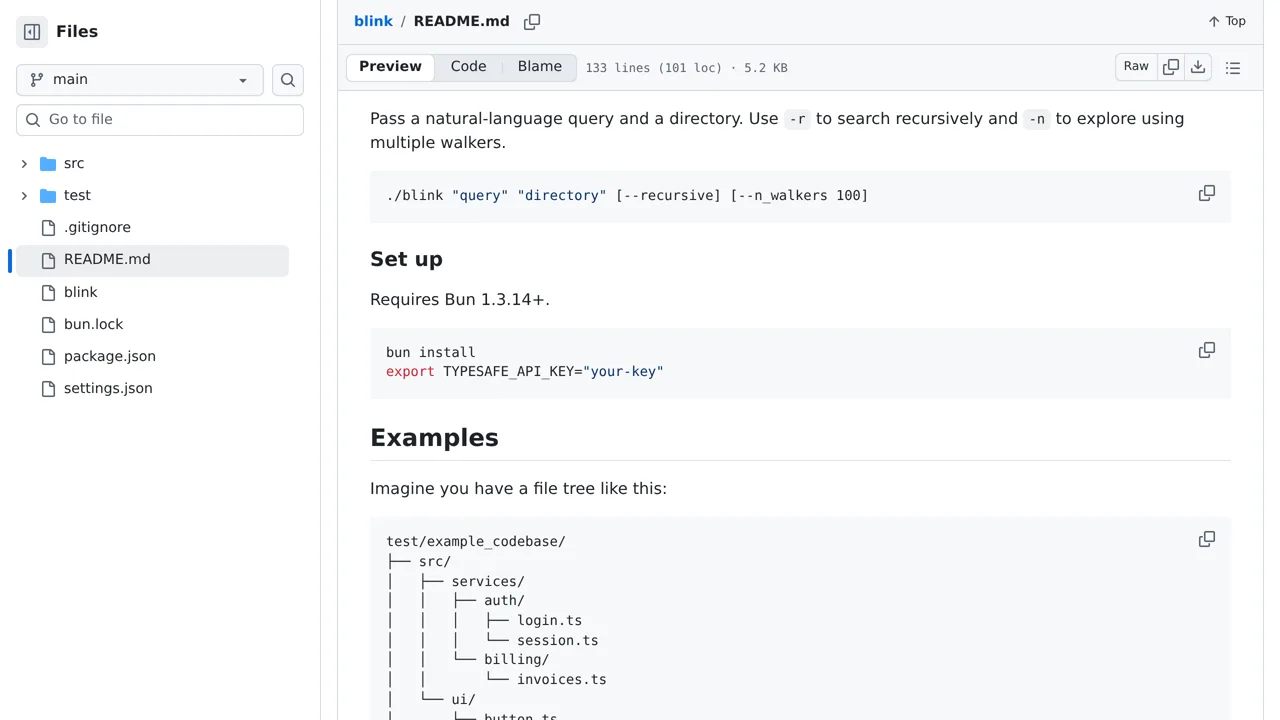Open the main branch selector dropdown

click(140, 80)
